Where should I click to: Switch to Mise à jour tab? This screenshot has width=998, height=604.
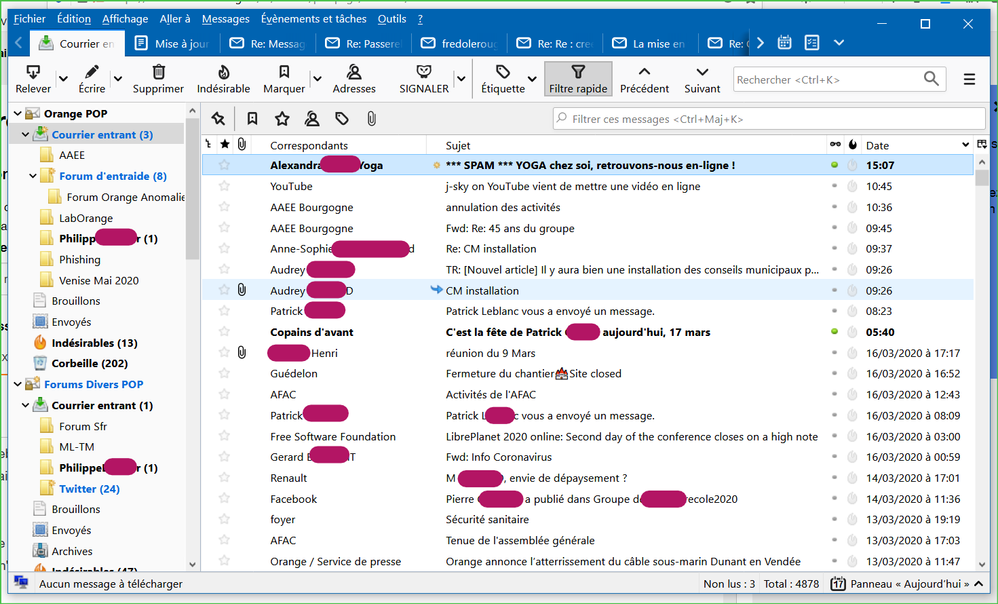coord(172,43)
